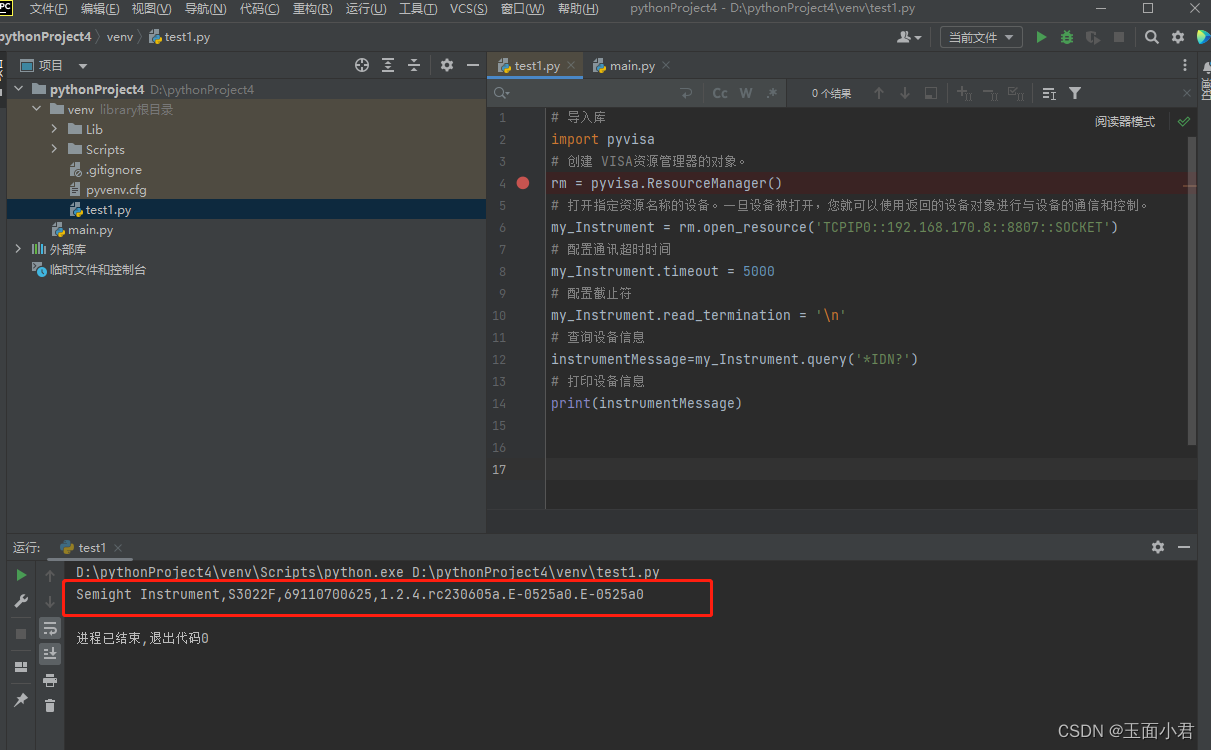Open the 文件(F) menu

pyautogui.click(x=49, y=9)
